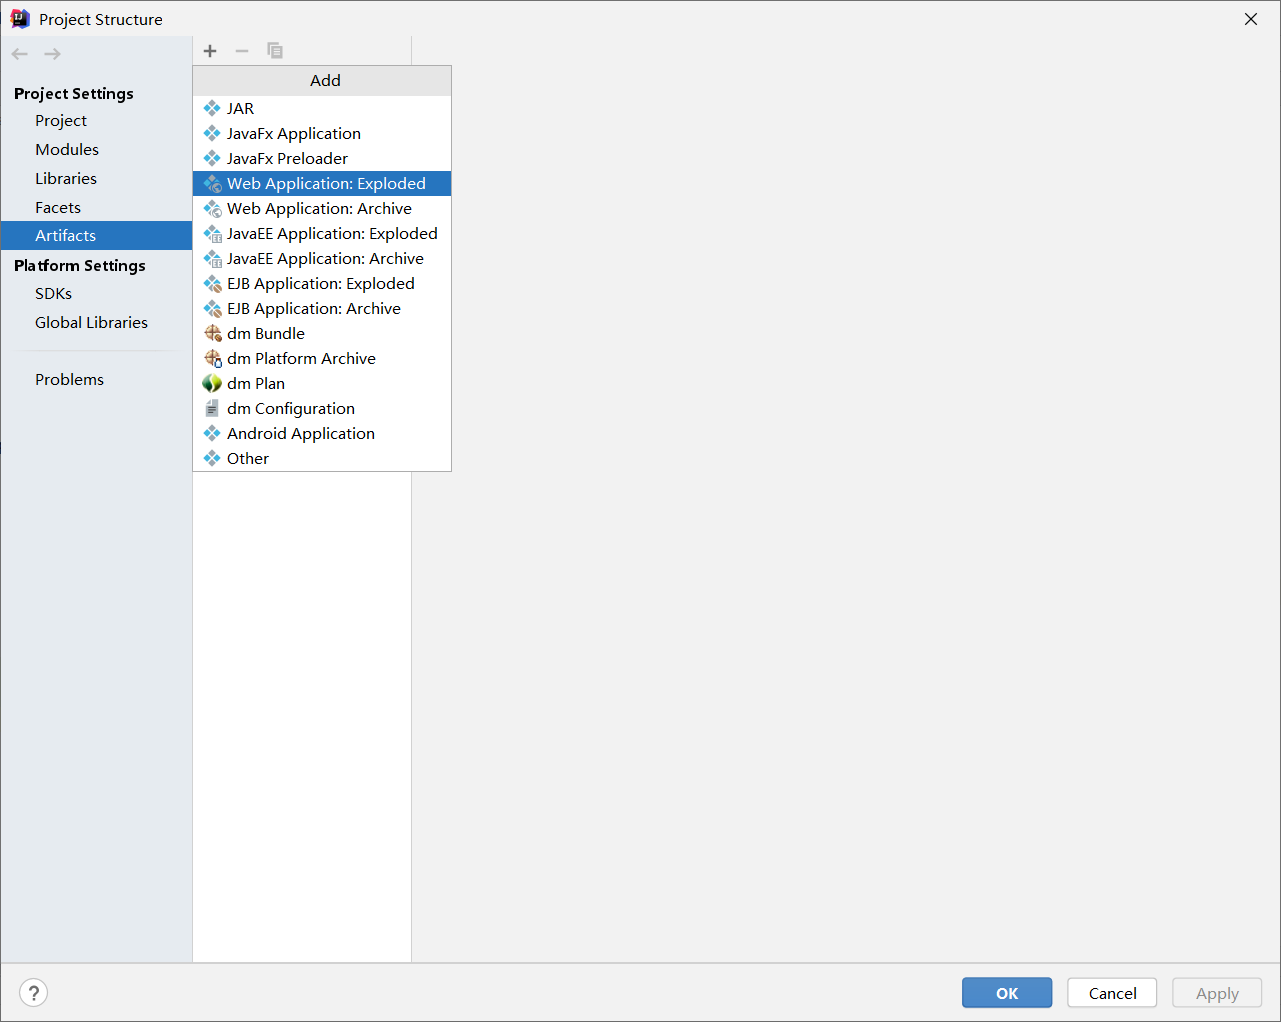The height and width of the screenshot is (1022, 1281).
Task: Select Web Application: Exploded entry
Action: (322, 183)
